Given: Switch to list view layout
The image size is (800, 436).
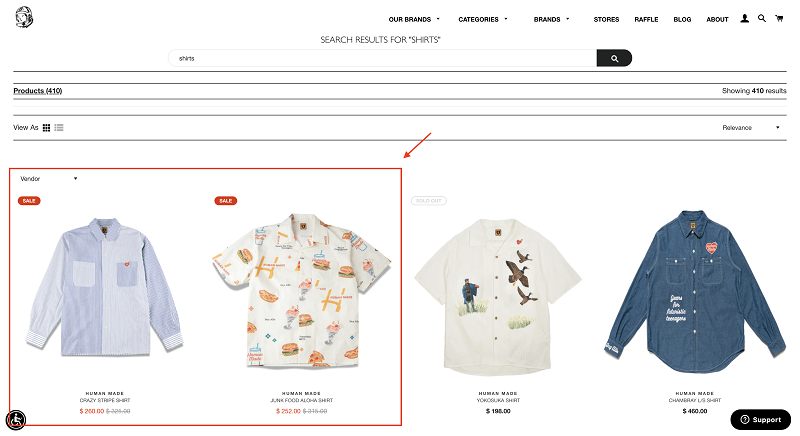Looking at the screenshot, I should point(59,128).
